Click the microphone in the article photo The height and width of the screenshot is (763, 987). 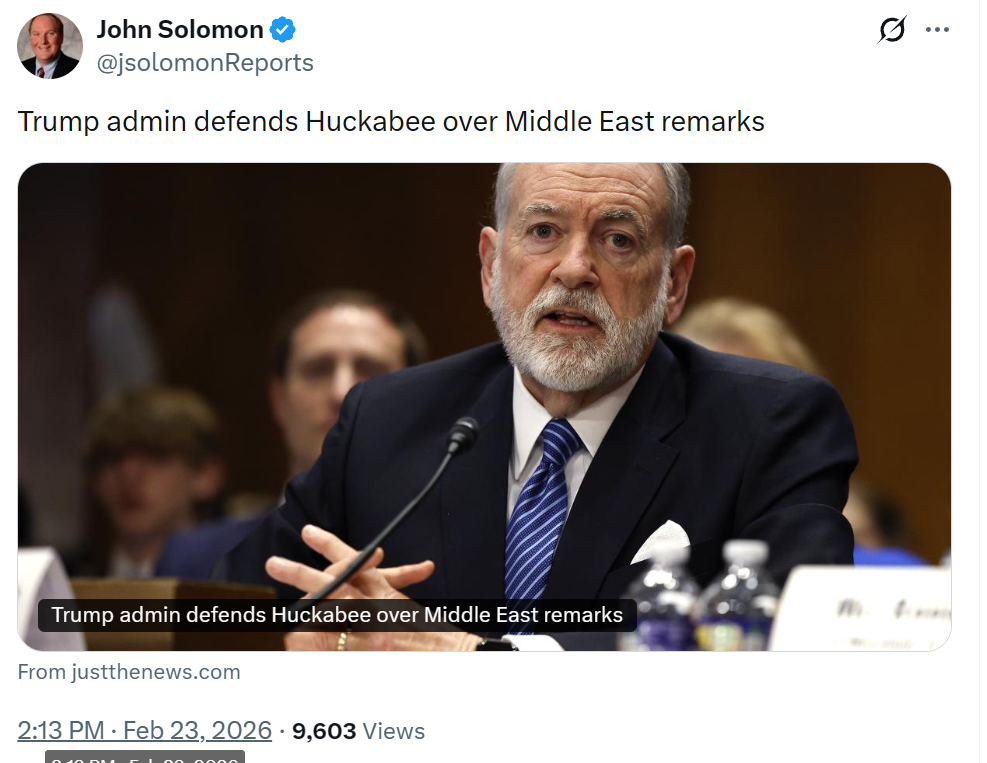click(460, 434)
